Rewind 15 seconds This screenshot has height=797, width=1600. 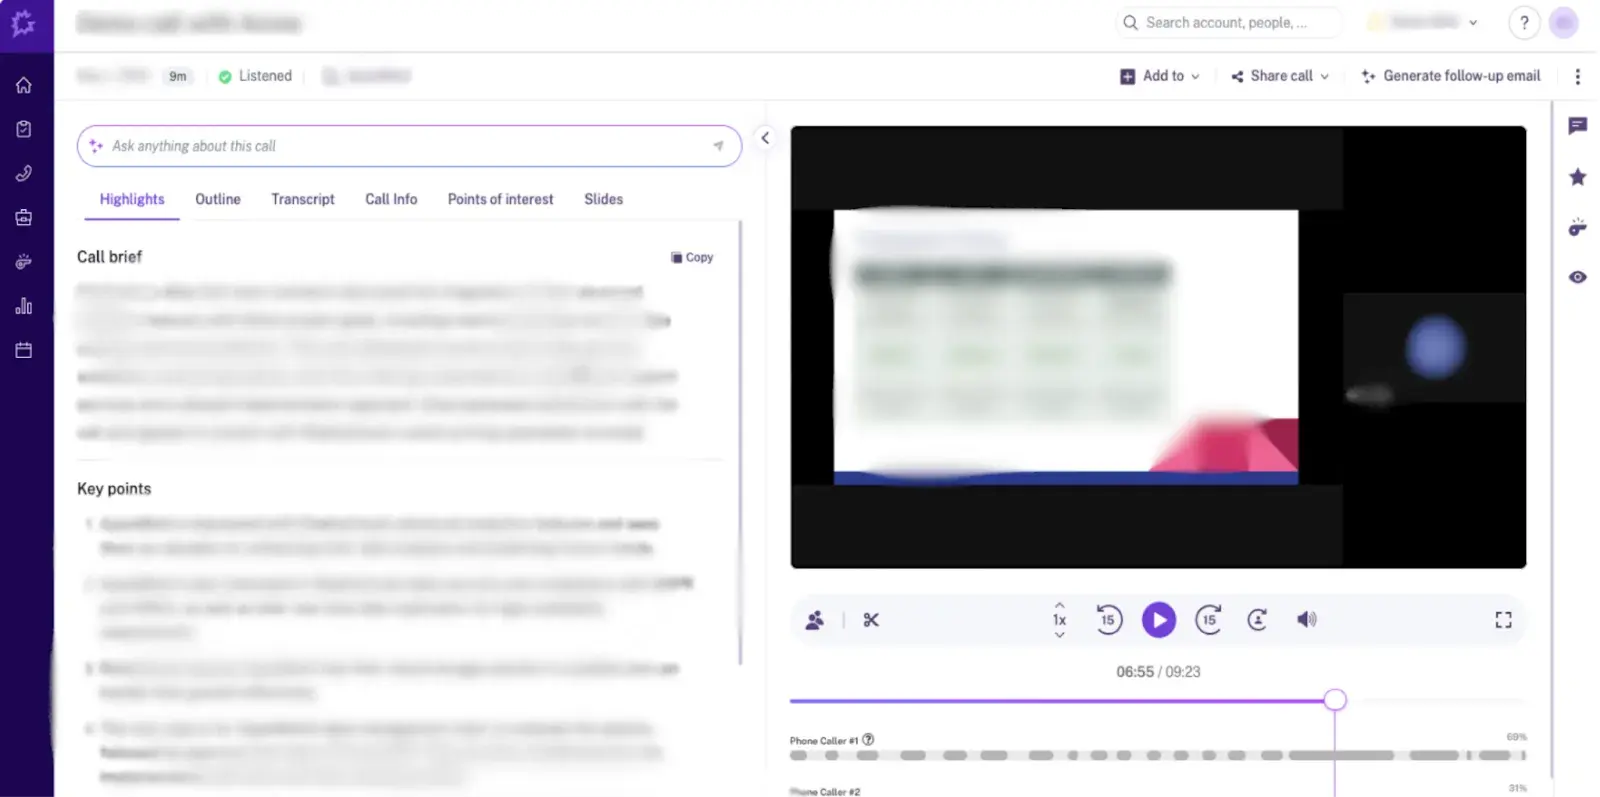pos(1108,620)
